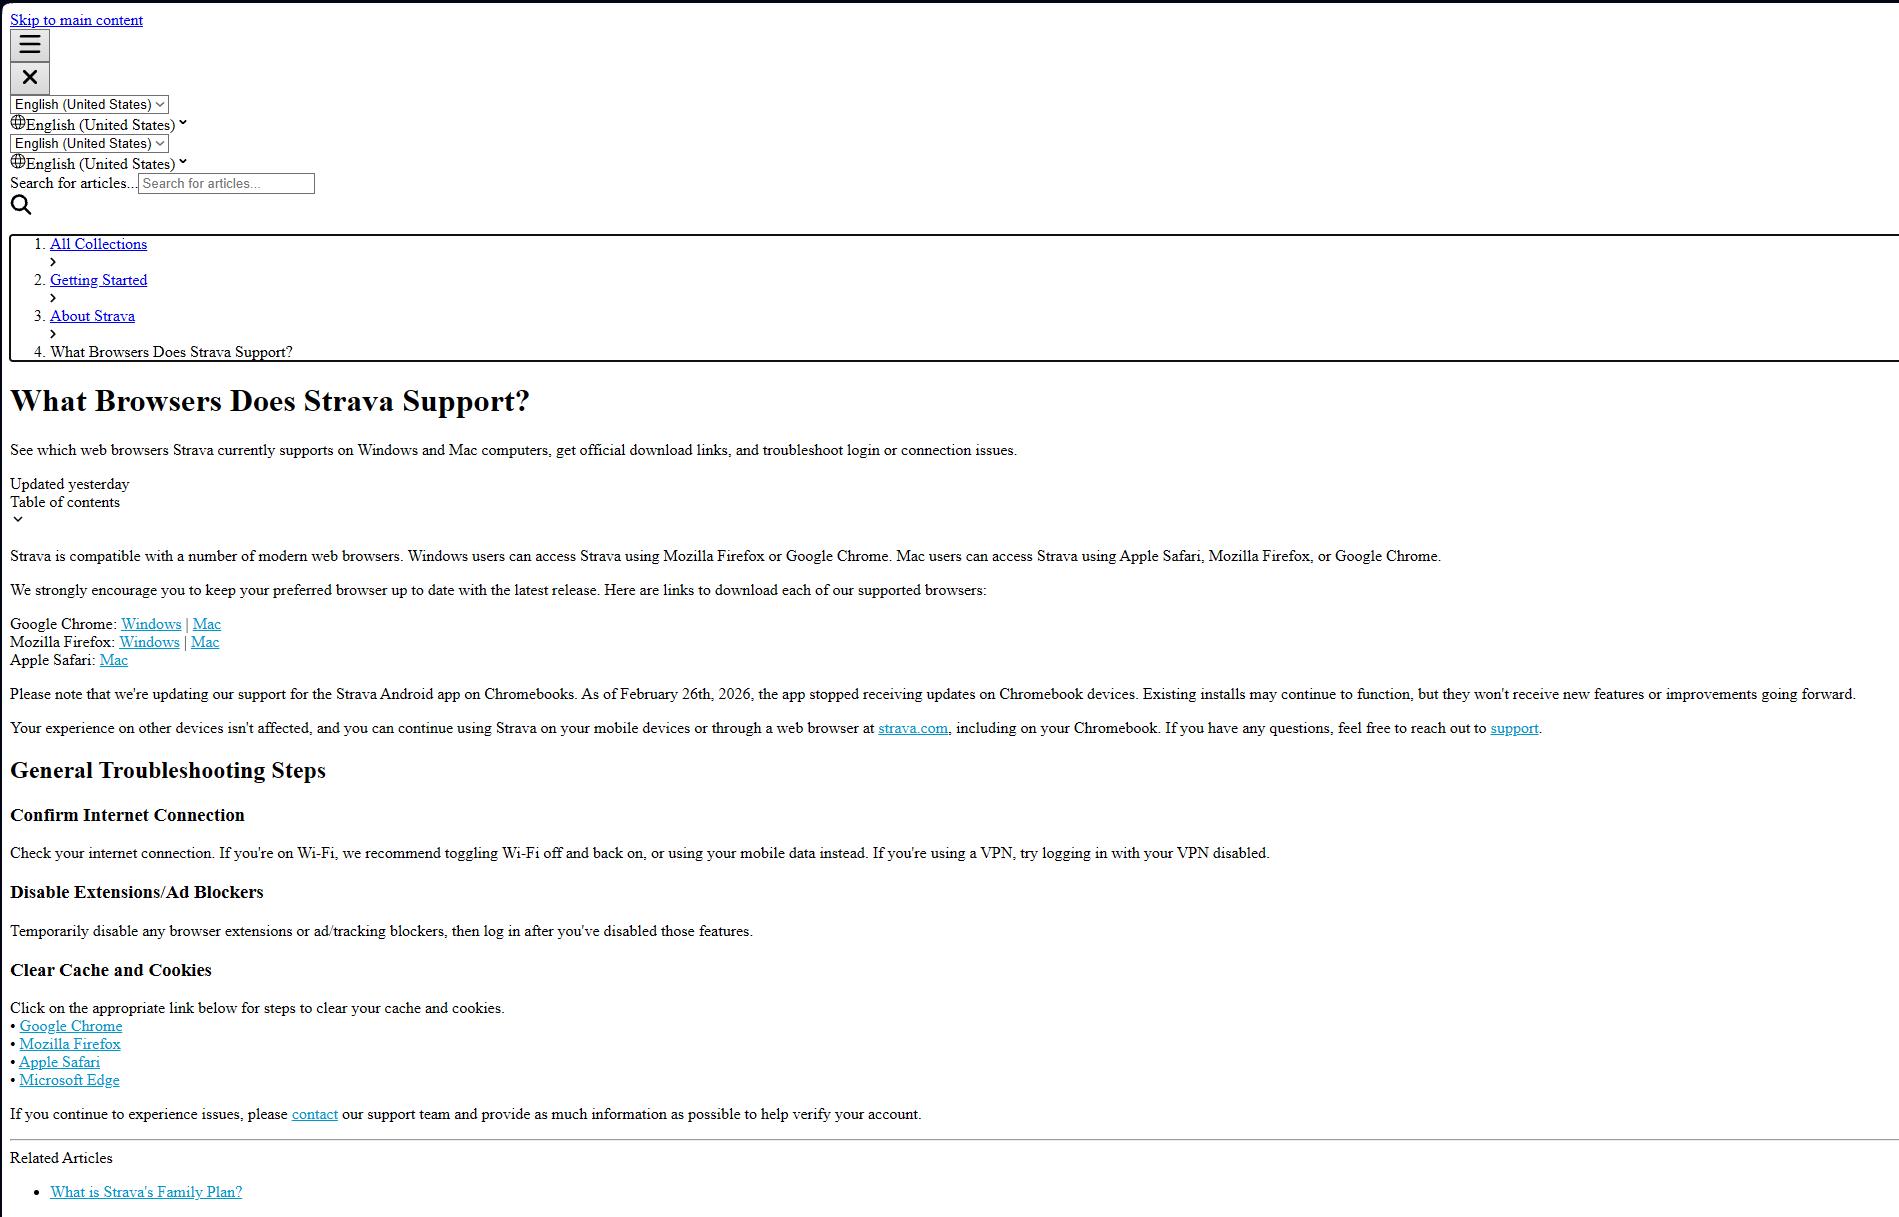Open the What is Strava's Family Plan? article
The width and height of the screenshot is (1899, 1217).
tap(146, 1192)
